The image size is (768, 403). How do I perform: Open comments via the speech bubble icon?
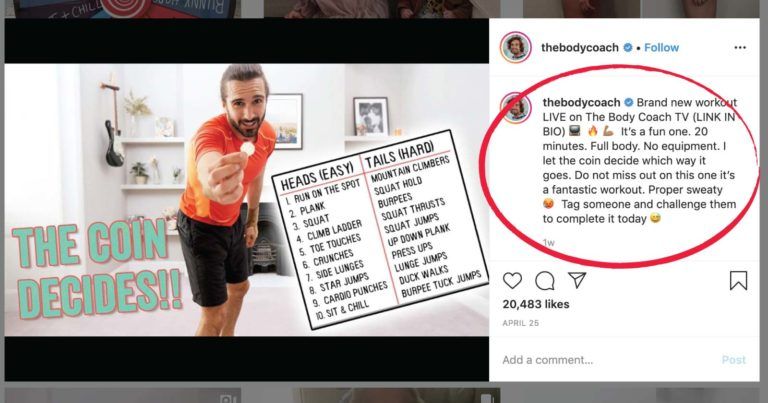pyautogui.click(x=545, y=281)
